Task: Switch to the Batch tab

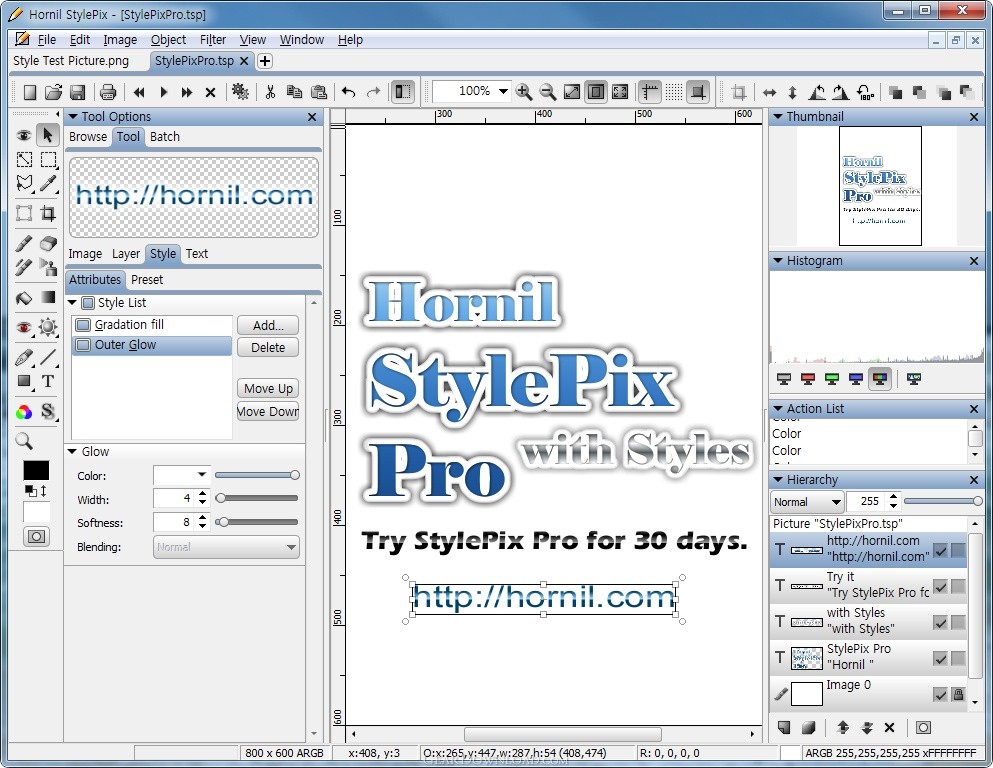Action: coord(165,137)
